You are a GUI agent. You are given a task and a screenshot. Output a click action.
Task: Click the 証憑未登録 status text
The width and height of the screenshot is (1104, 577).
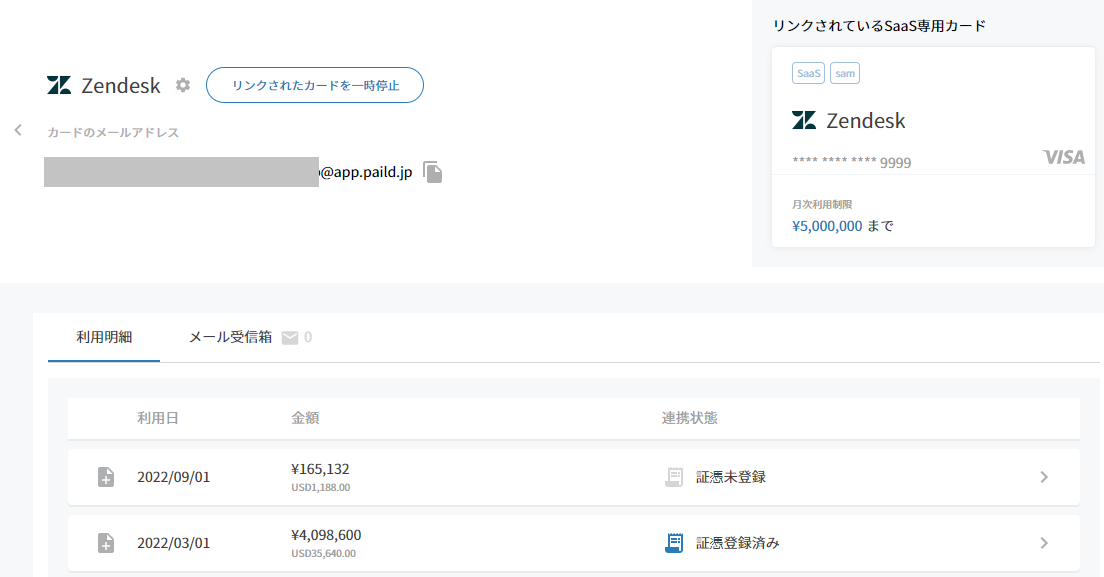(x=731, y=477)
